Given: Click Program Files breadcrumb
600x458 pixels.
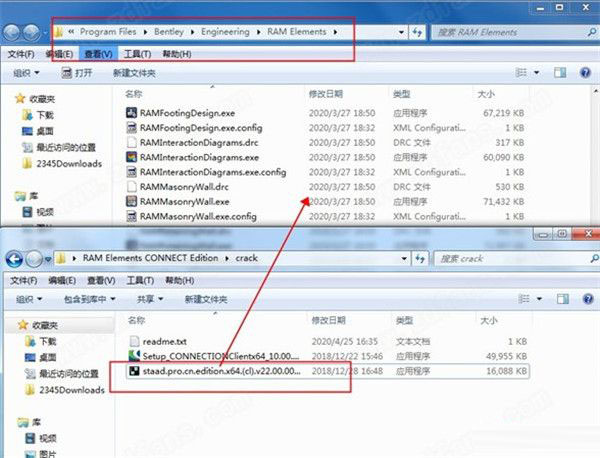Looking at the screenshot, I should (108, 32).
